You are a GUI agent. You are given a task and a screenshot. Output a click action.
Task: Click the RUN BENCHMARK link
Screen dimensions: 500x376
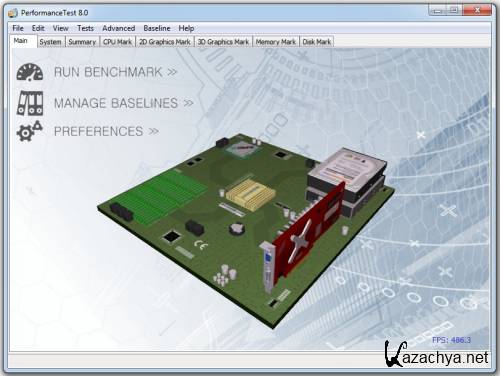click(115, 72)
